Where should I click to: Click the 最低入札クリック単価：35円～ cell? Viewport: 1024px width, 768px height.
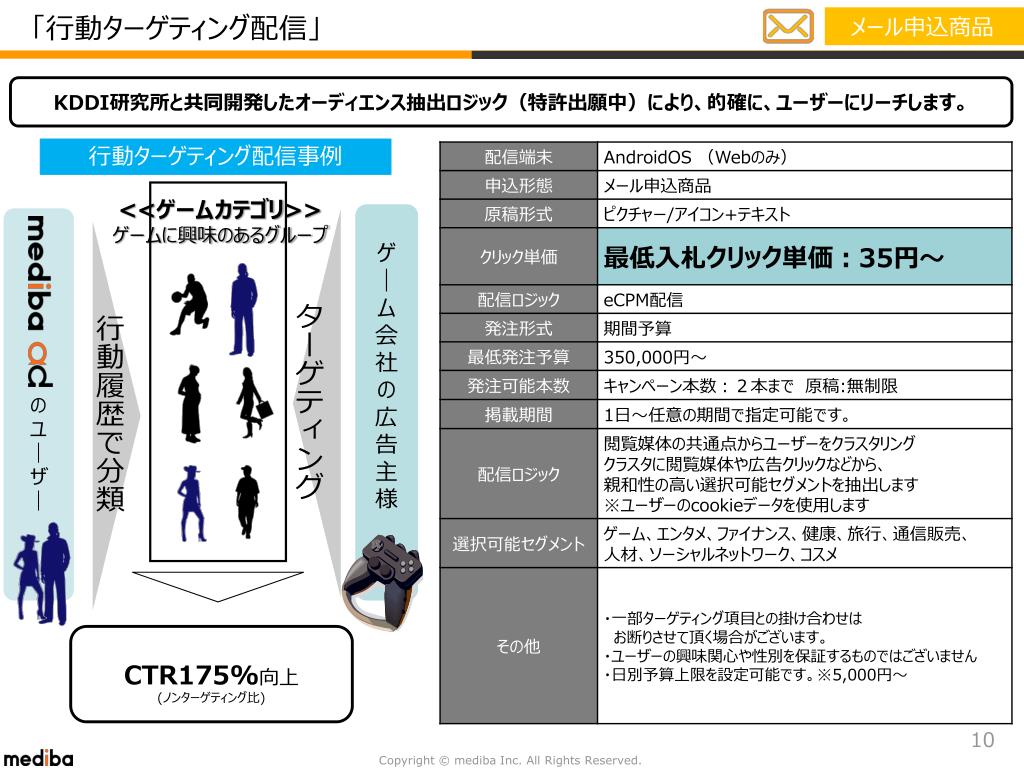[805, 257]
